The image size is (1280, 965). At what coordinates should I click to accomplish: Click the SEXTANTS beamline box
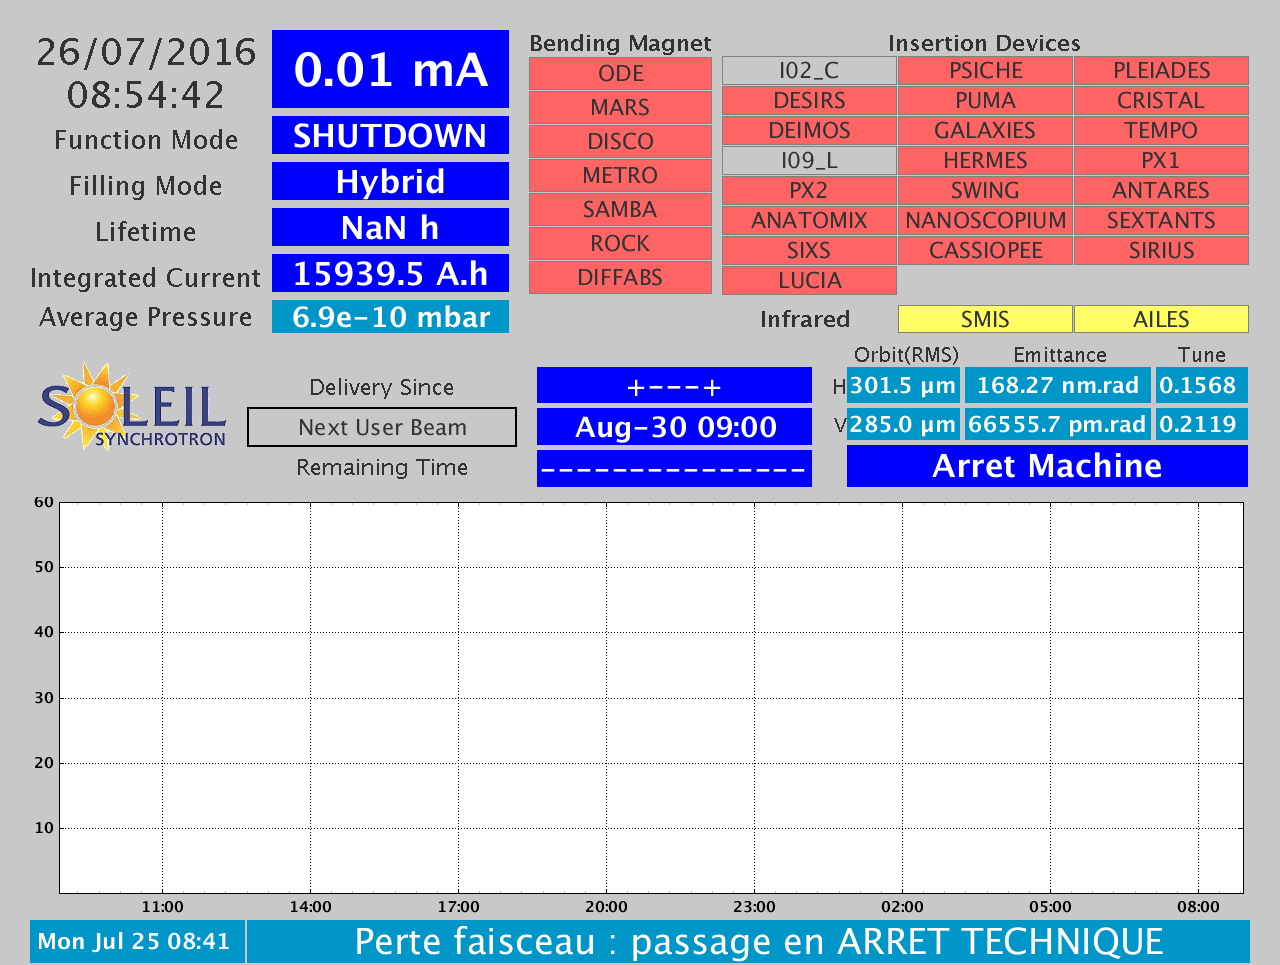coord(1161,221)
